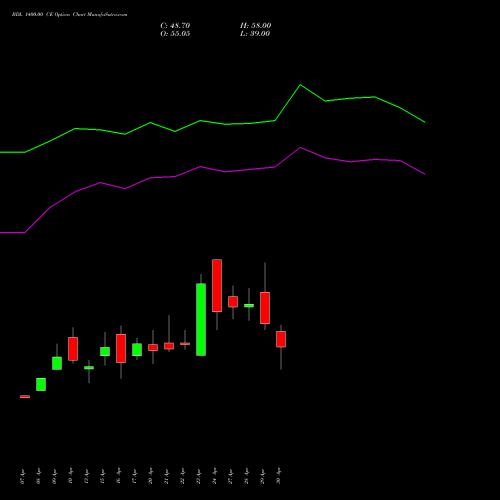Click the peak of the green line
This screenshot has width=500, height=500.
tap(300, 85)
